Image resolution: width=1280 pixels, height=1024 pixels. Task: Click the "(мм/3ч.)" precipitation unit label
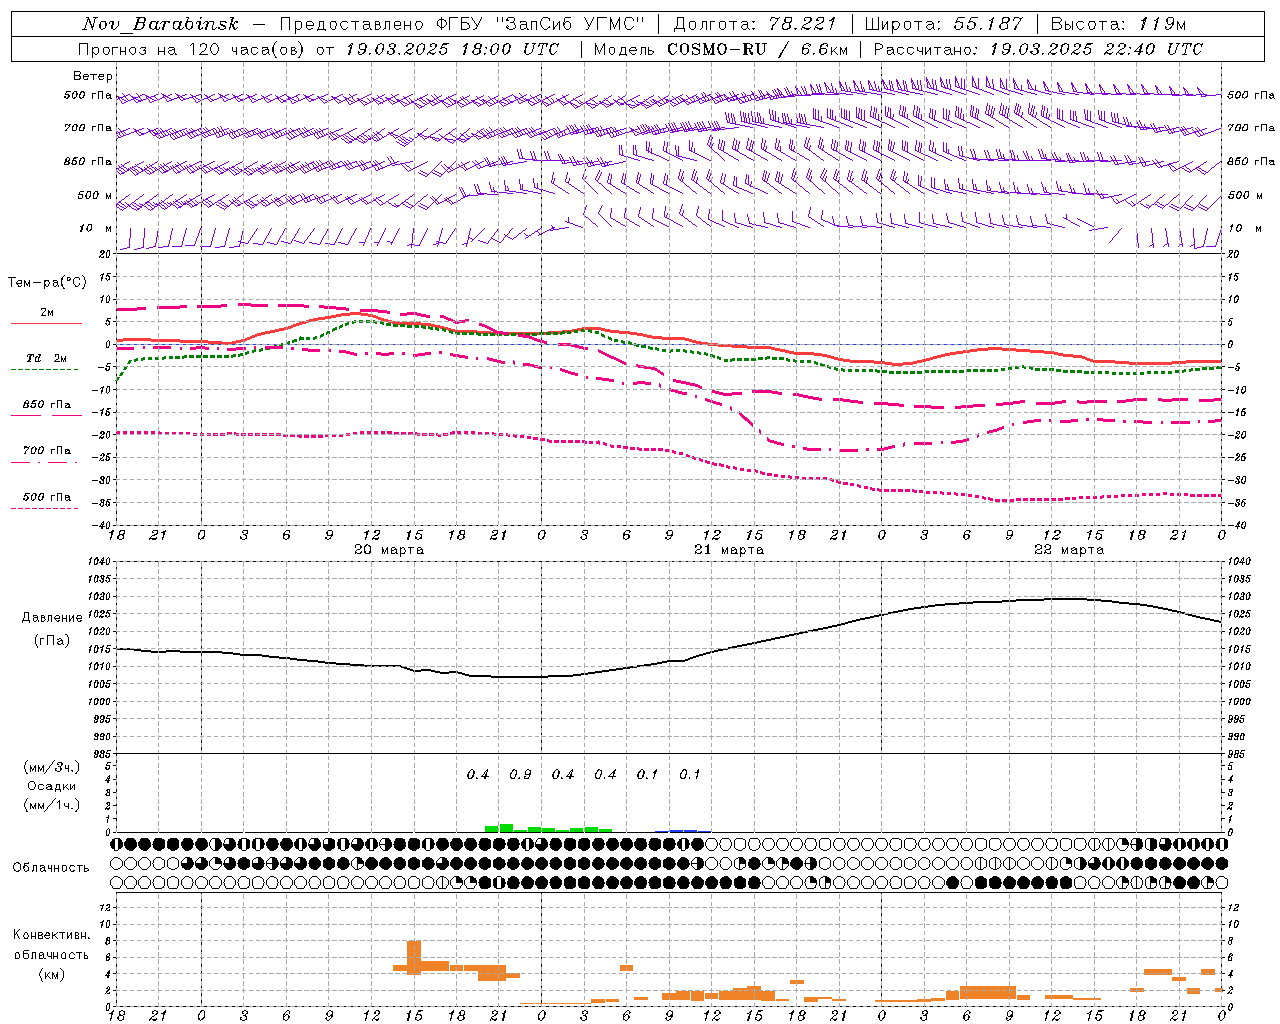(x=52, y=768)
